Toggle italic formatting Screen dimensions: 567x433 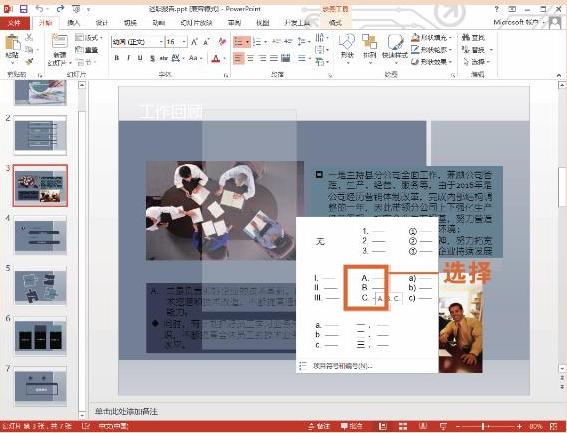[128, 58]
